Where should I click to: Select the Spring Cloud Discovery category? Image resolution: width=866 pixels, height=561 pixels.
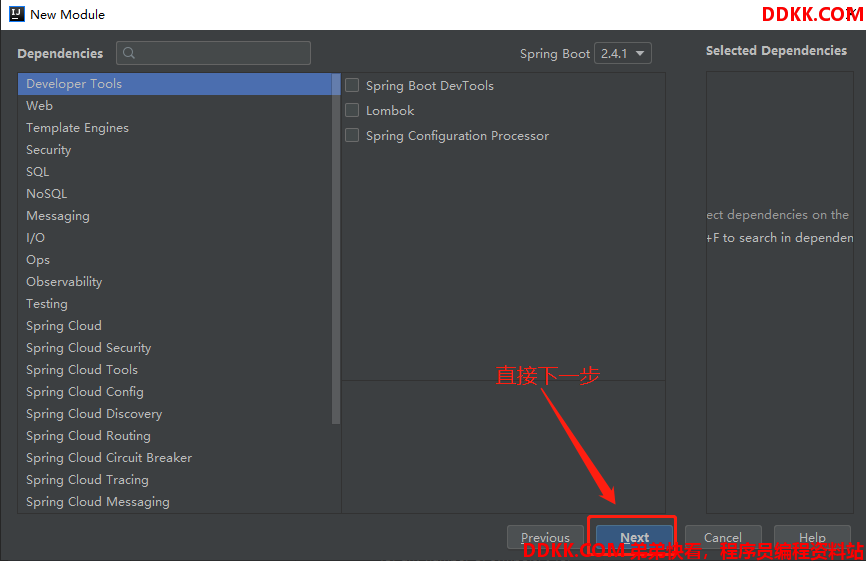pos(175,414)
